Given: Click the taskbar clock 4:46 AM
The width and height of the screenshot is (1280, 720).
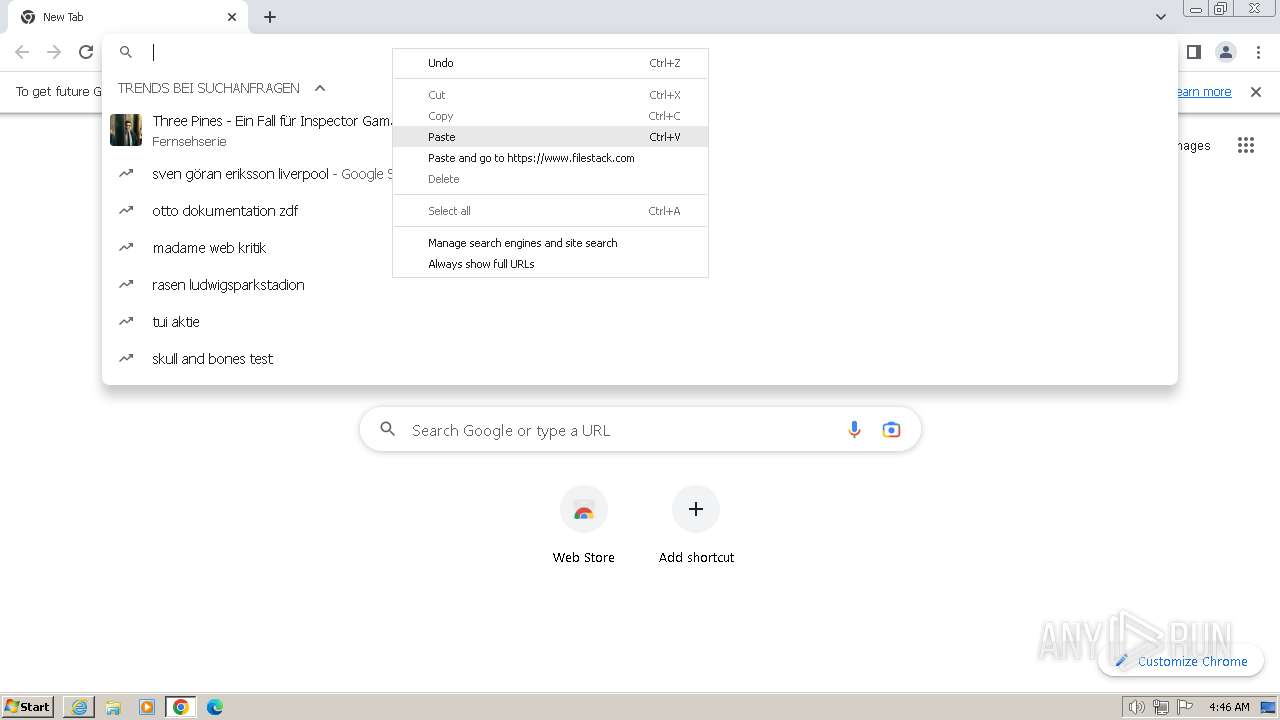Looking at the screenshot, I should click(x=1229, y=707).
